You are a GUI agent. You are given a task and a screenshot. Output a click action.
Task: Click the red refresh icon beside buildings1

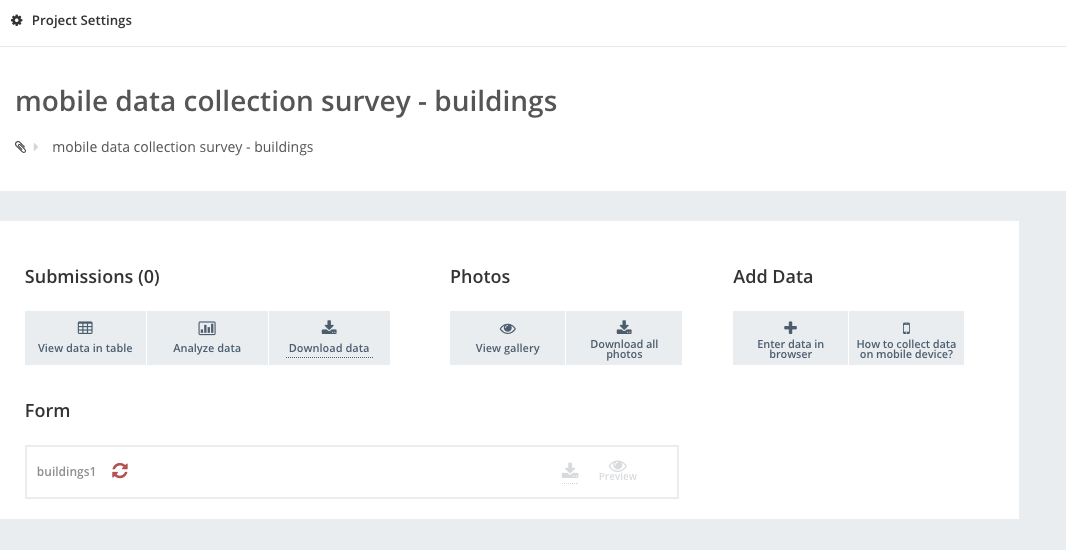tap(120, 470)
